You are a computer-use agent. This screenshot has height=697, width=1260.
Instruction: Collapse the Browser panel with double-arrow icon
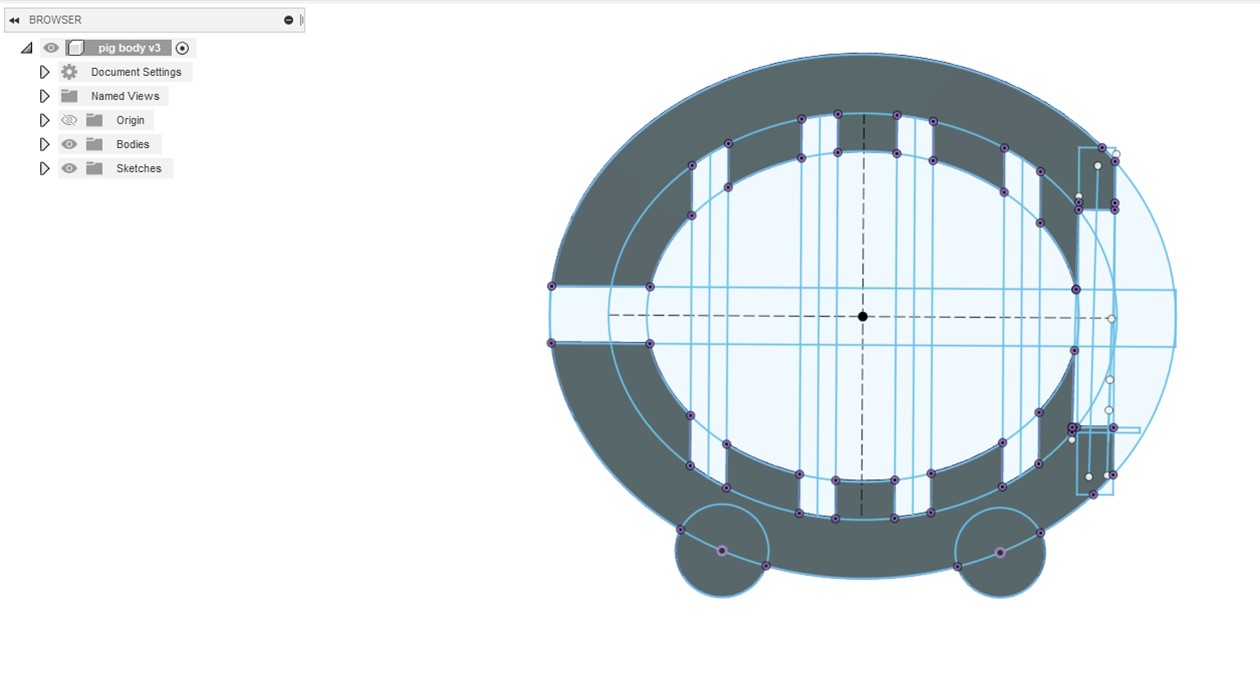14,20
